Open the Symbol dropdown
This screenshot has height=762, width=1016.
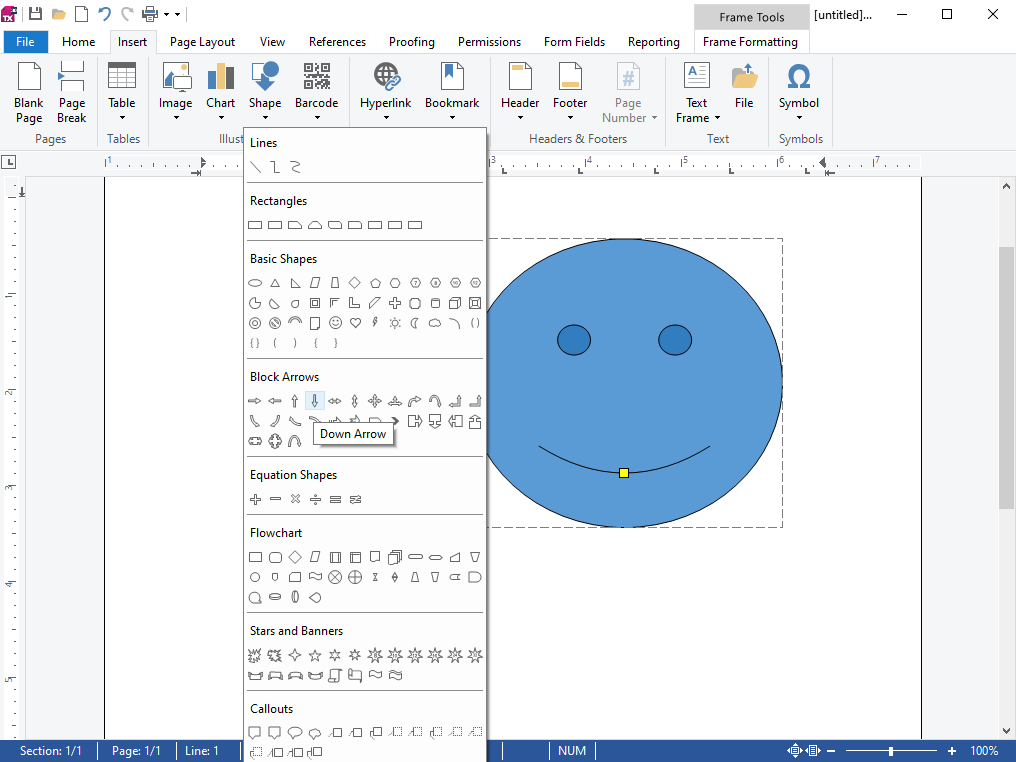coord(798,90)
